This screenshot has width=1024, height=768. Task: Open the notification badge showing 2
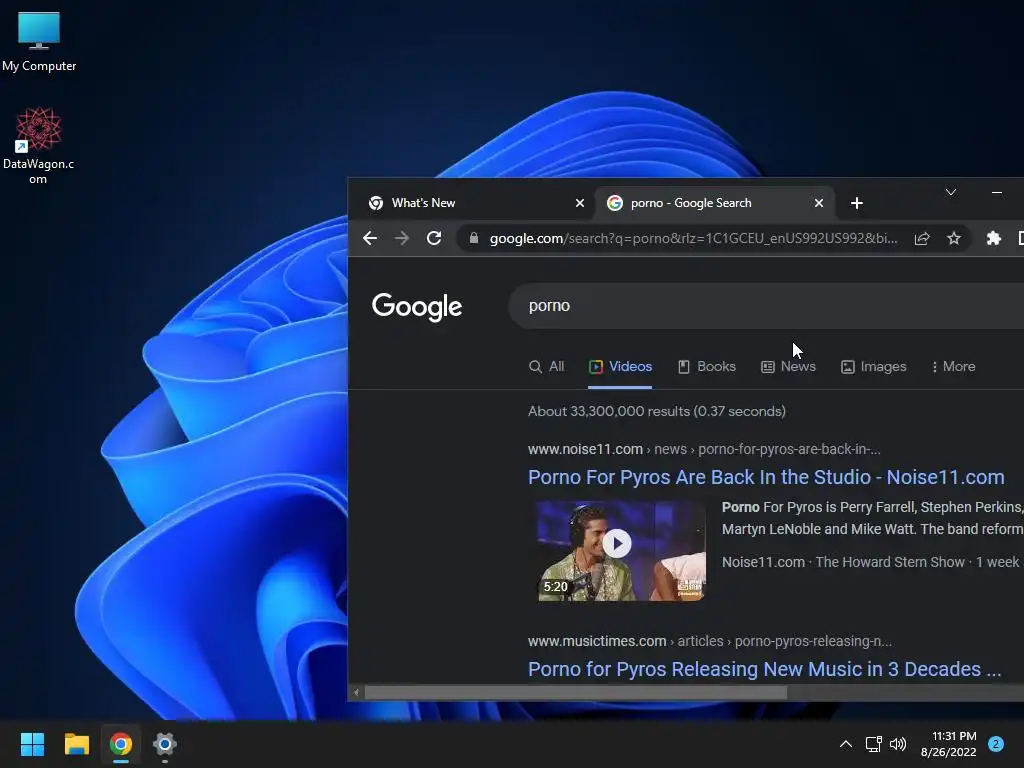(996, 744)
